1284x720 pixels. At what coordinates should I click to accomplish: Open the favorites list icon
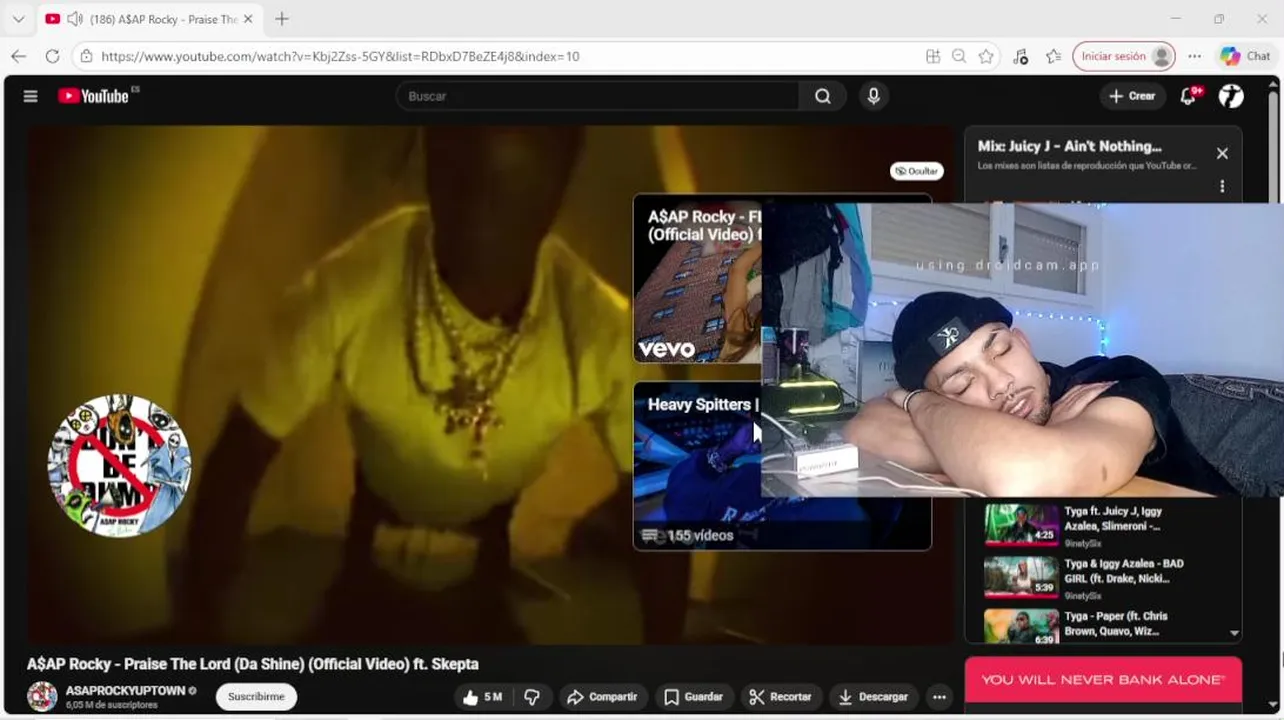click(x=1053, y=56)
